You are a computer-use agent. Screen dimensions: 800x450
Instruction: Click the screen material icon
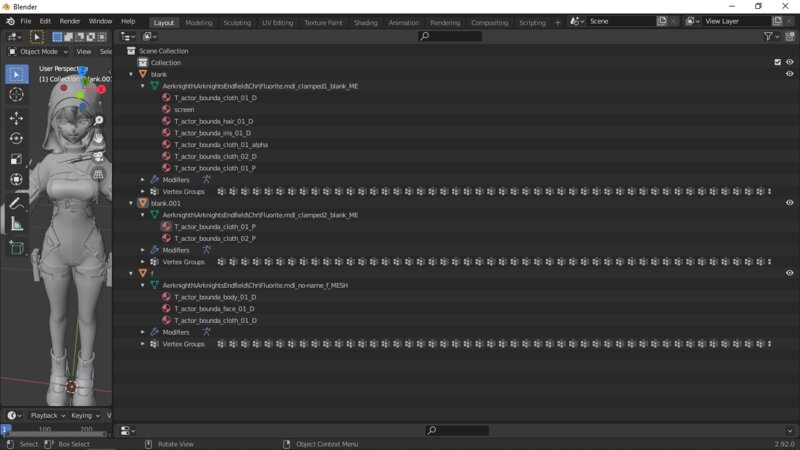[x=166, y=109]
